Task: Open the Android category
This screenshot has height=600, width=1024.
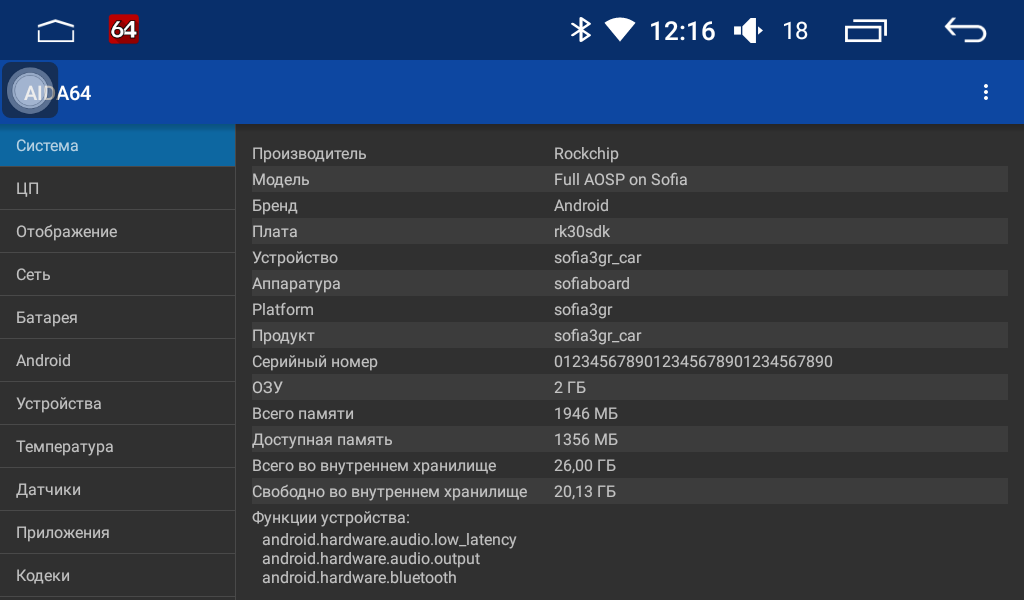Action: pyautogui.click(x=117, y=361)
